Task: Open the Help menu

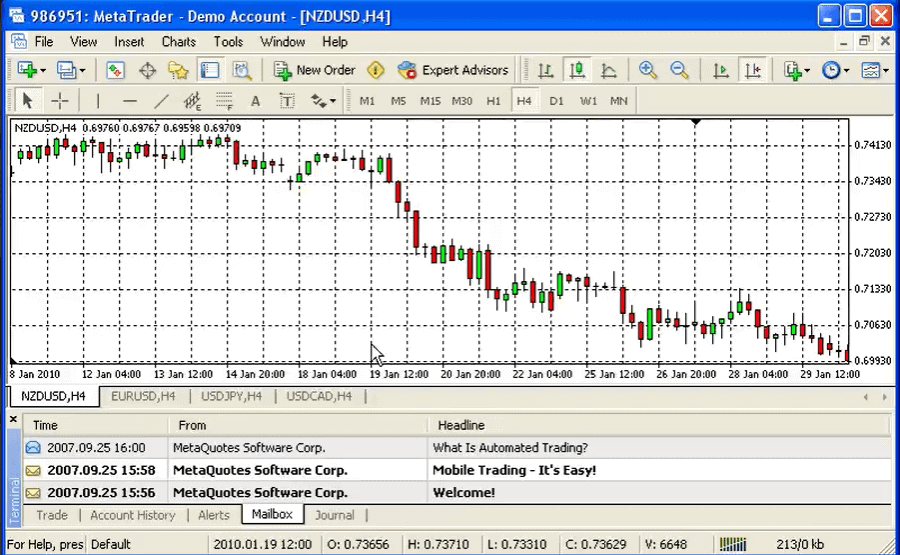Action: (335, 41)
